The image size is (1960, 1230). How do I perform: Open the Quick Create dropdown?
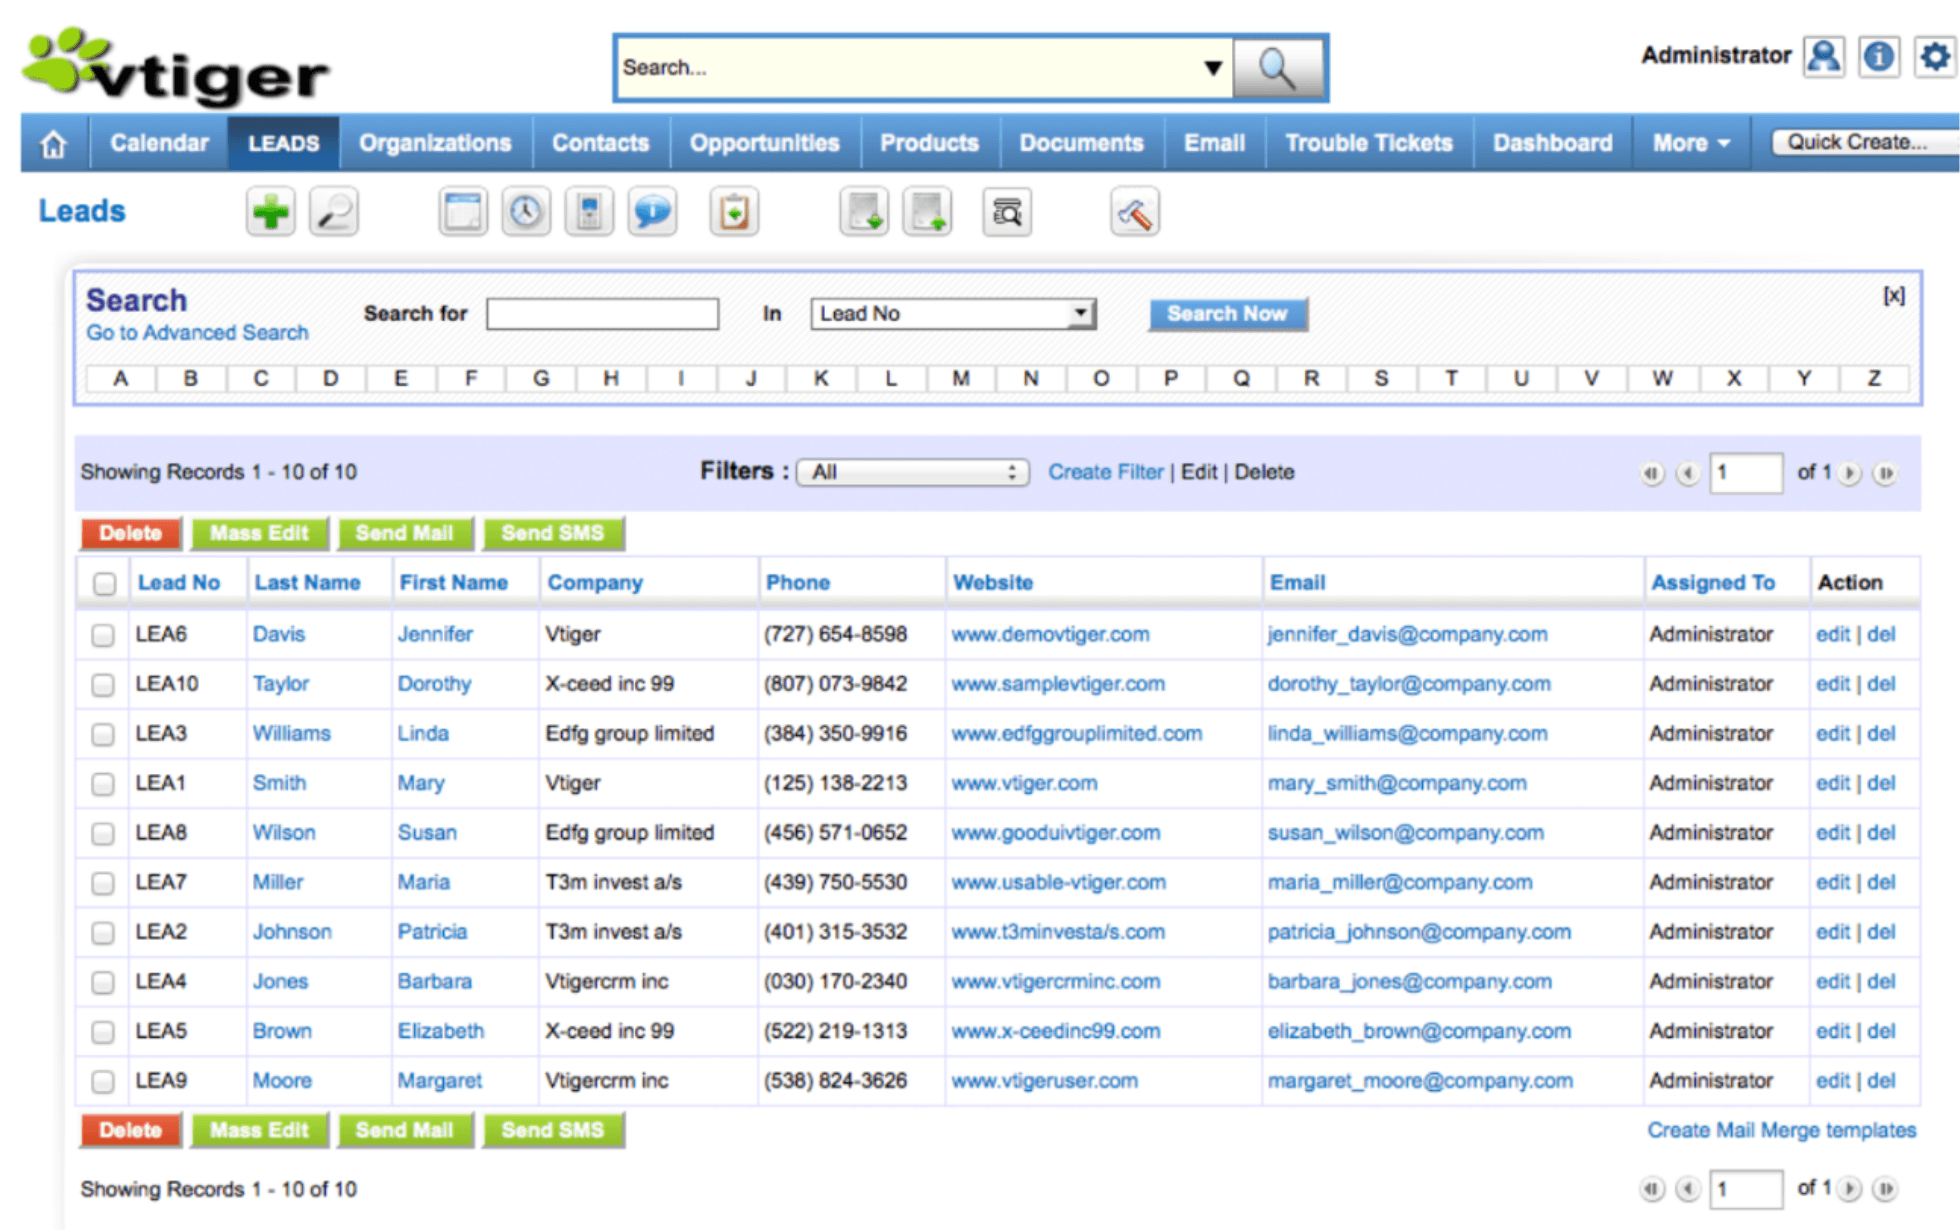click(x=1864, y=142)
